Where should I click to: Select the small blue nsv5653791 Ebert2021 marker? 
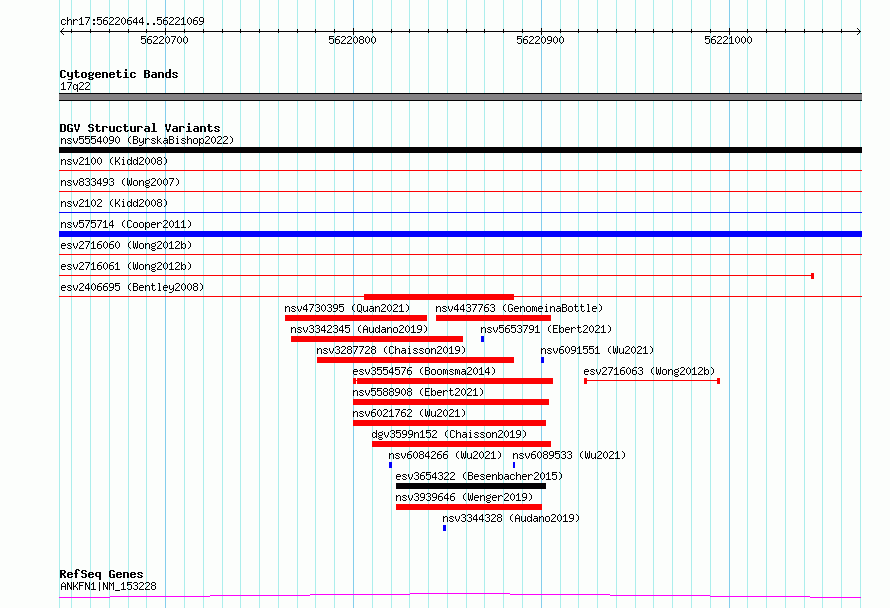point(482,339)
